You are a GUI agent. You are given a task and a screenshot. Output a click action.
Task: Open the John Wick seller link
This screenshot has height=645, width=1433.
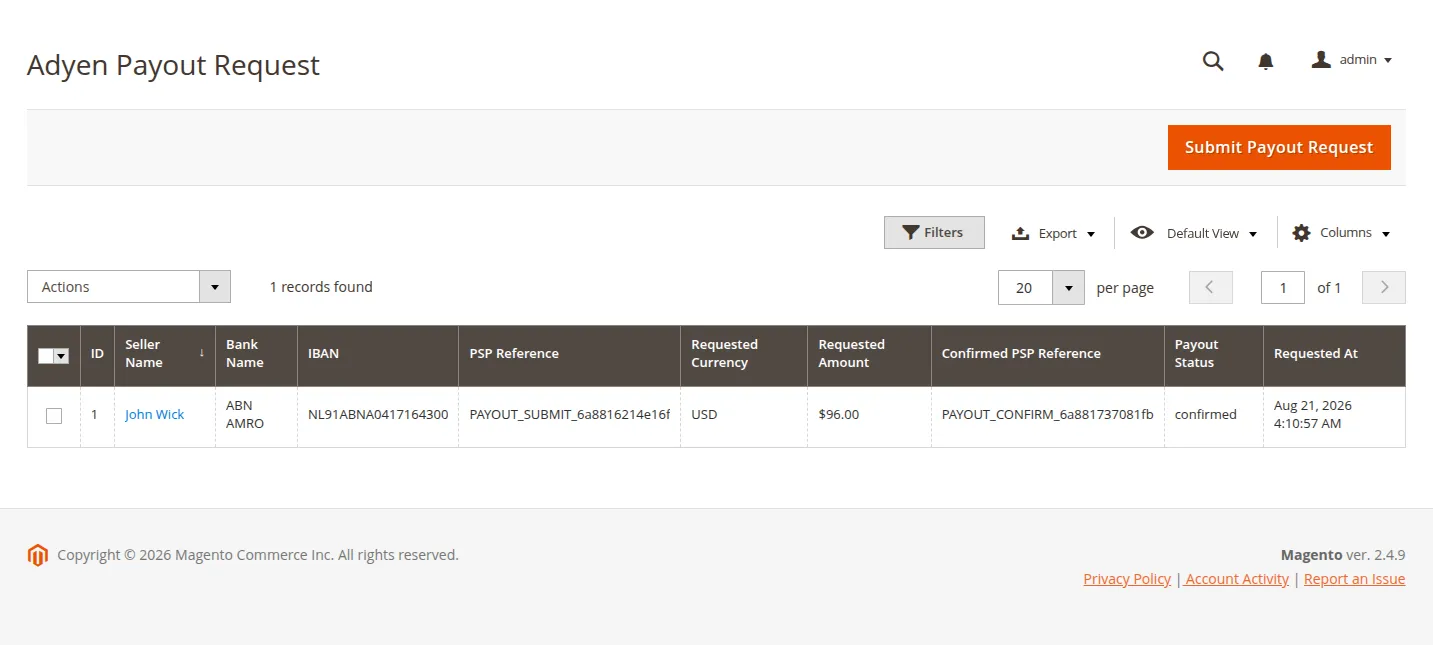155,415
